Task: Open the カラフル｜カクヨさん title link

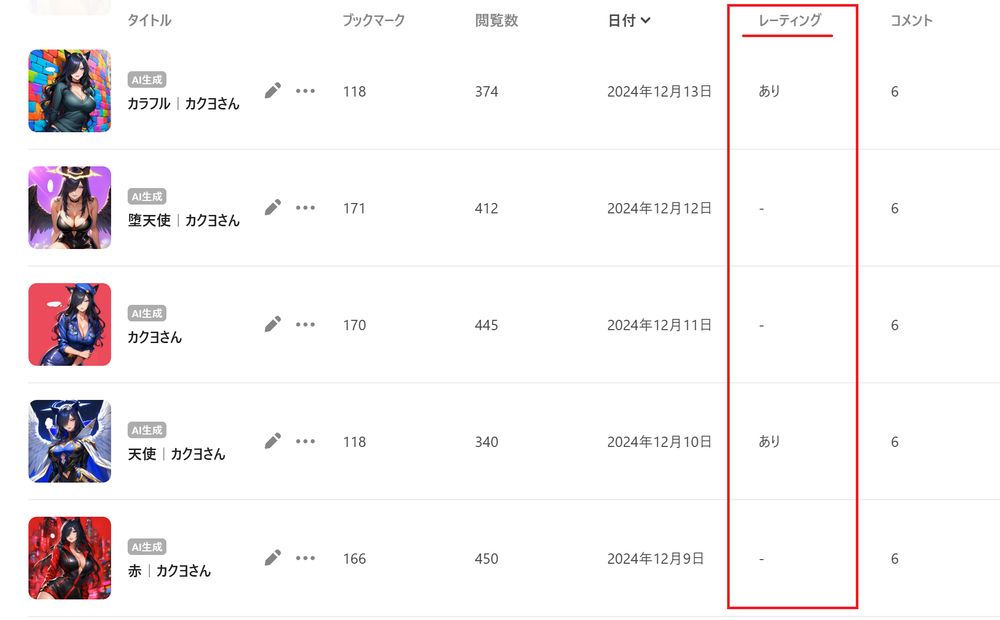Action: coord(183,104)
